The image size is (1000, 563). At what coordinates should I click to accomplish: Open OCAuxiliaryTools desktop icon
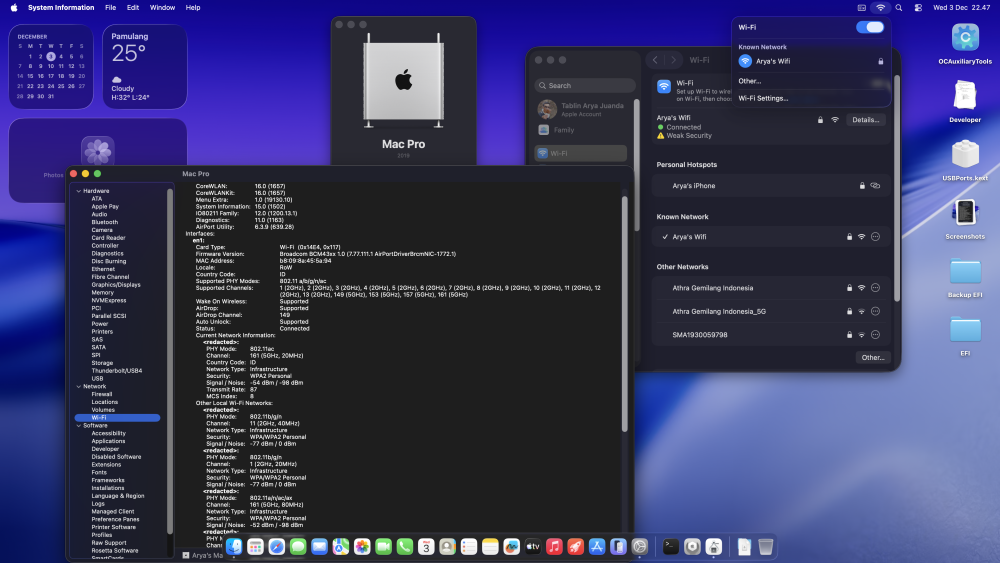[965, 44]
